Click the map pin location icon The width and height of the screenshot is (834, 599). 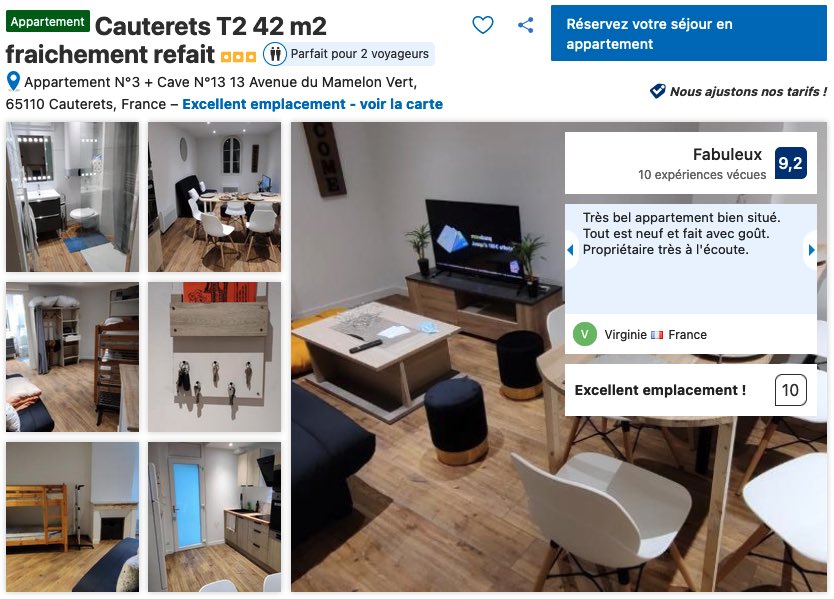[x=13, y=82]
